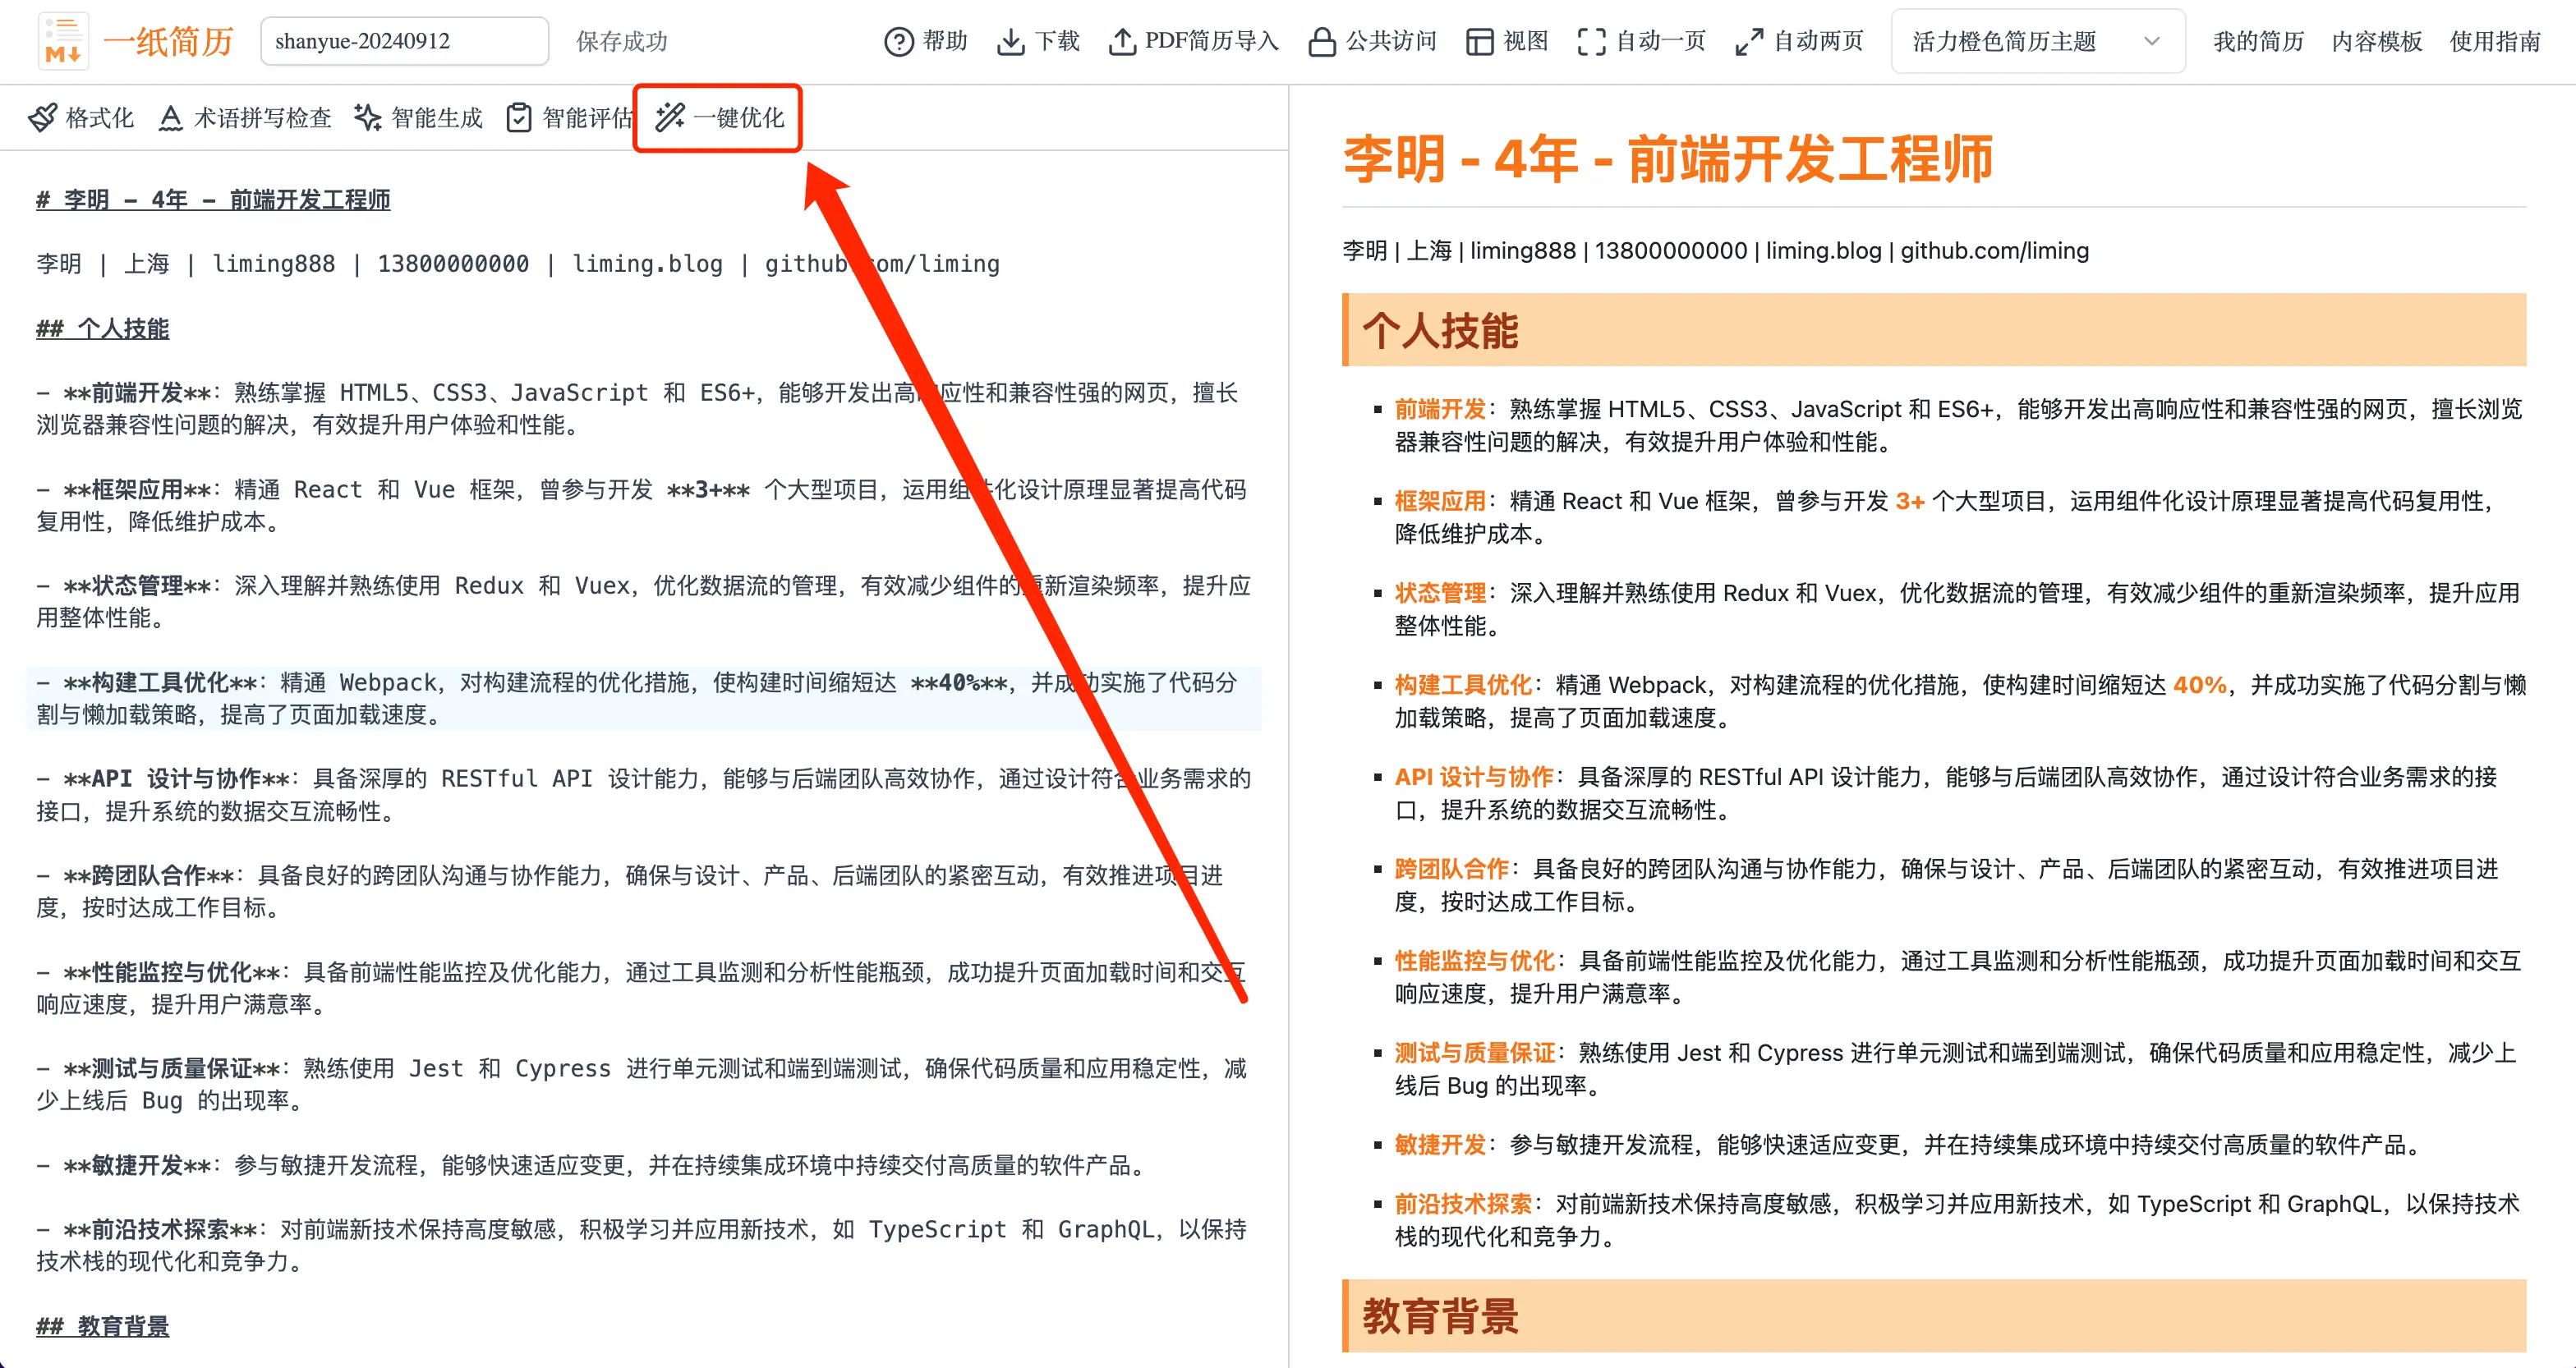Edit the resume name field shanyue-20240912
Viewport: 2576px width, 1368px height.
tap(404, 41)
